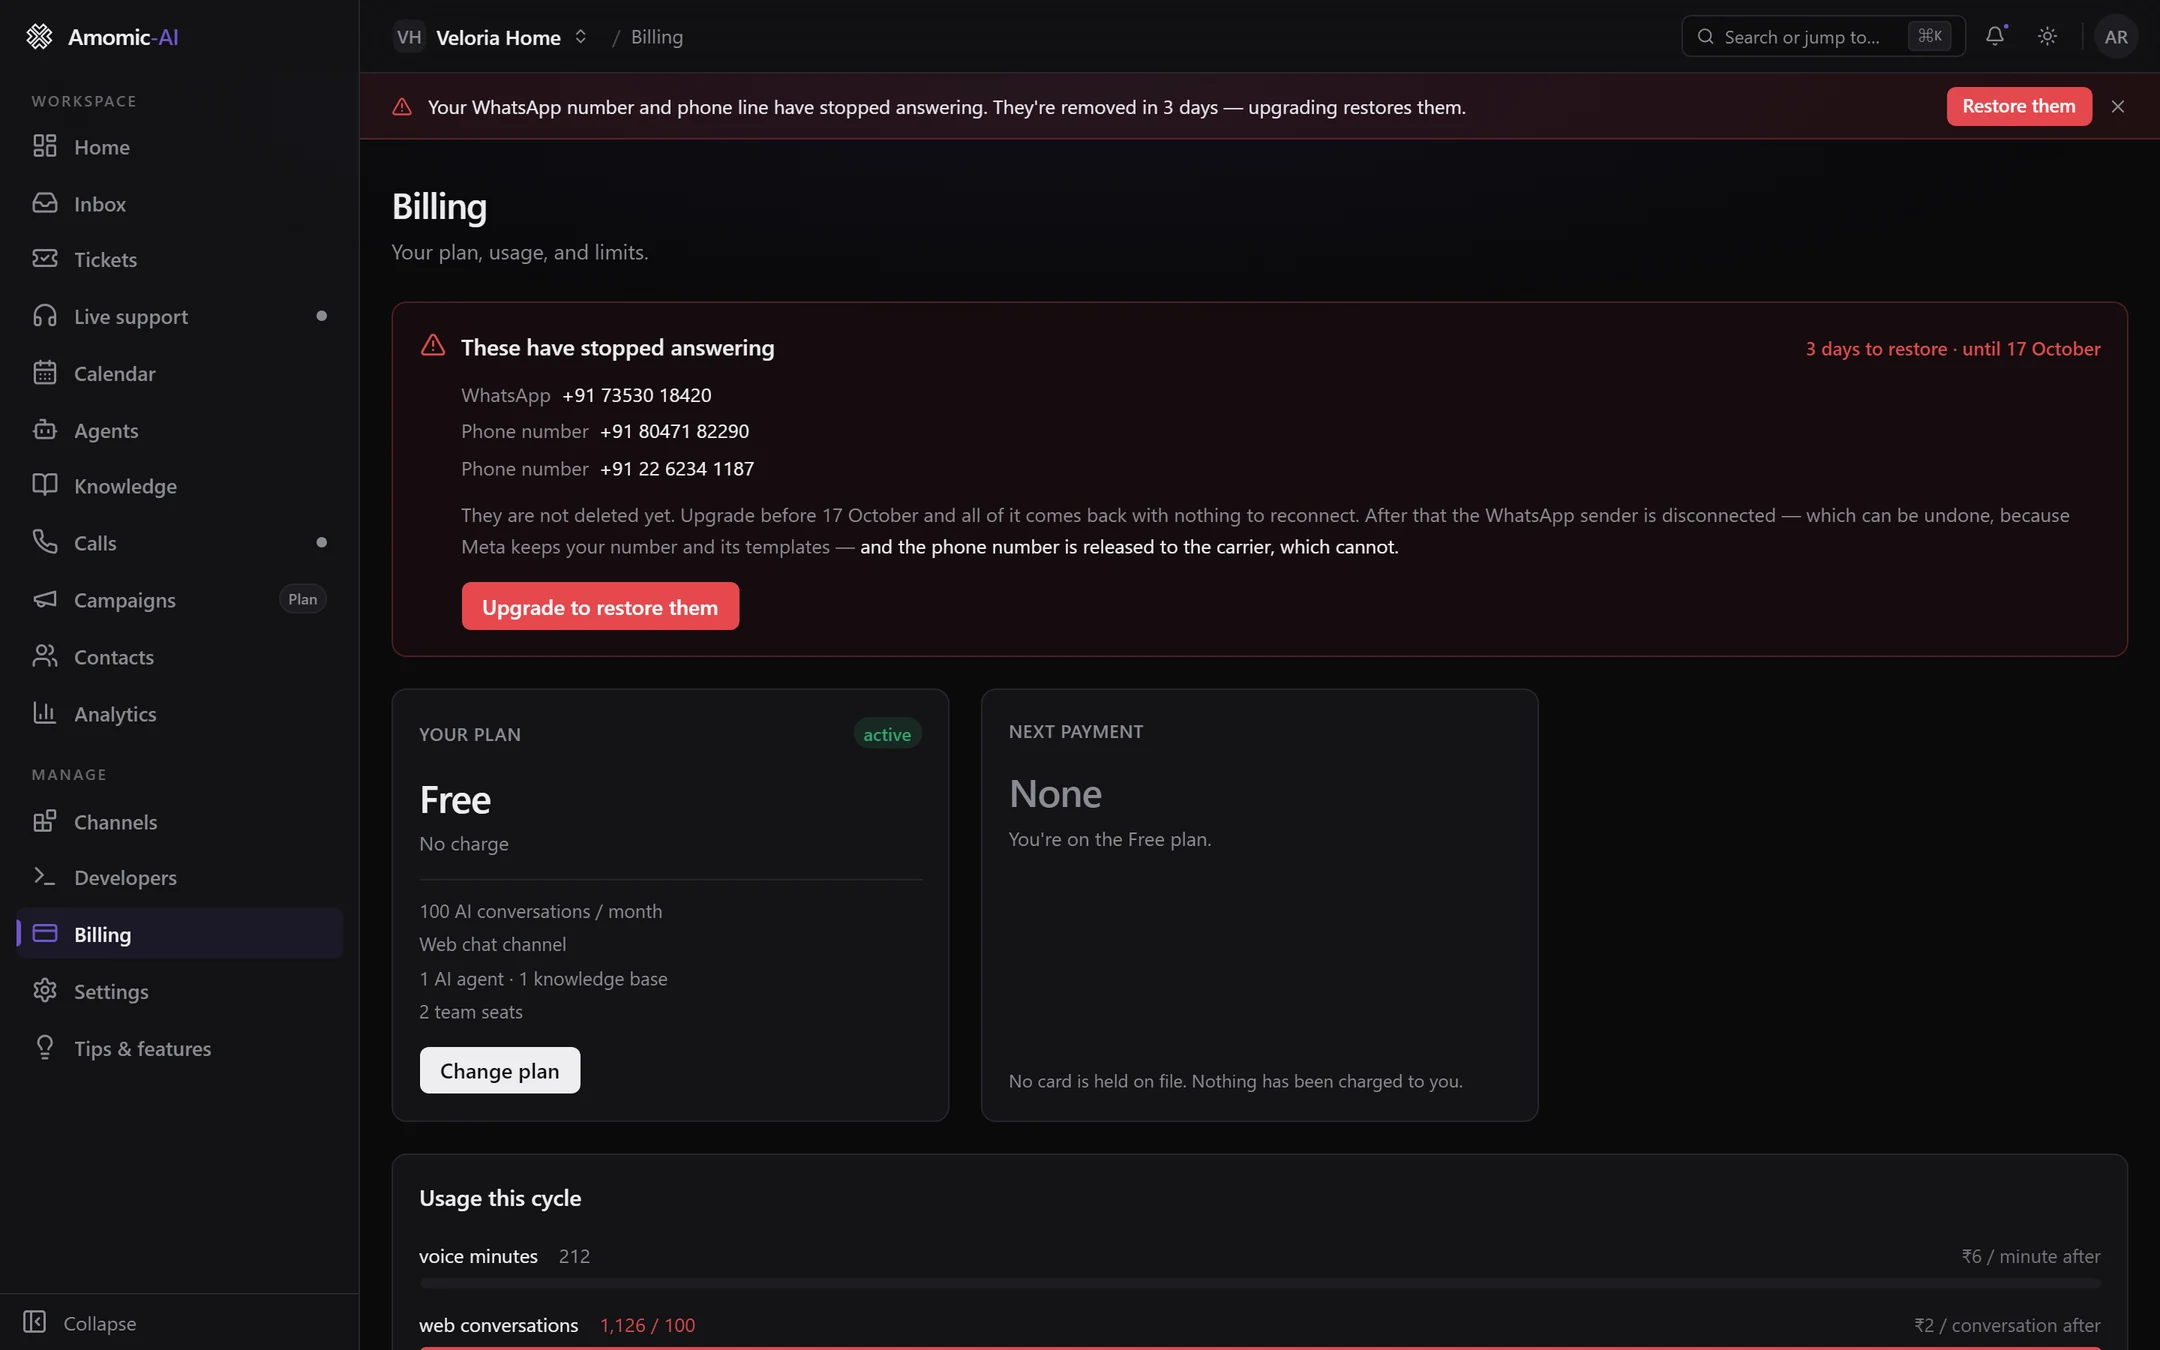The image size is (2160, 1350).
Task: Click the Collapse label in sidebar
Action: point(100,1323)
